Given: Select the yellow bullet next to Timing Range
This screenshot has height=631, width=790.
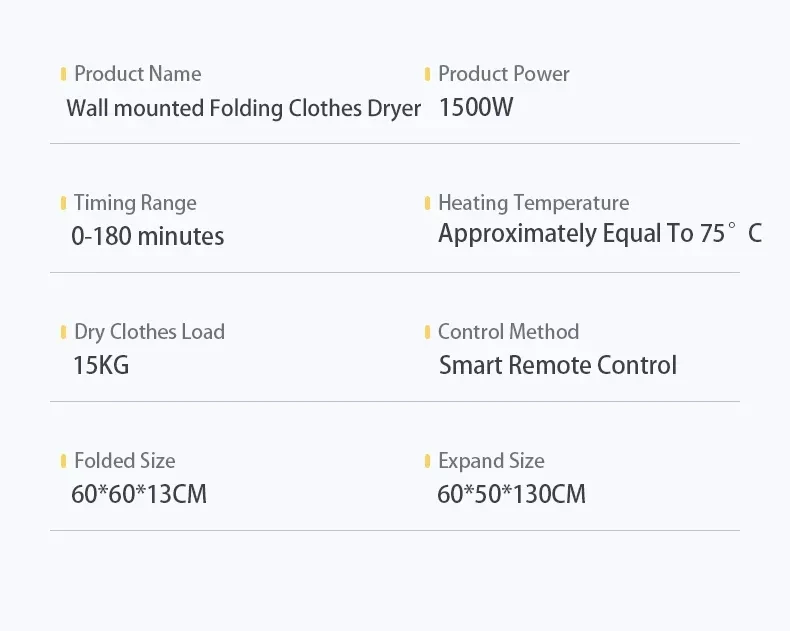Looking at the screenshot, I should (64, 203).
